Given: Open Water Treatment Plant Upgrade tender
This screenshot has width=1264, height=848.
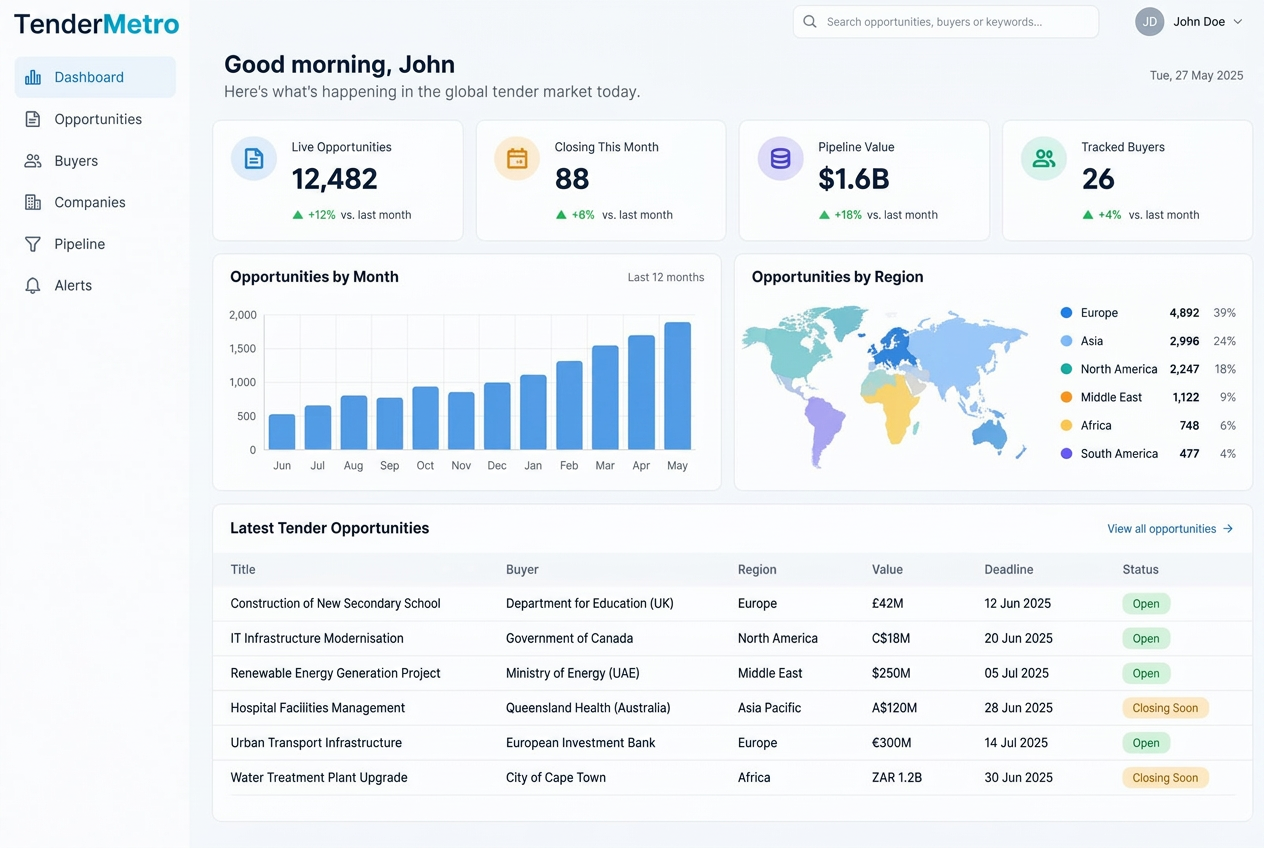Looking at the screenshot, I should 319,778.
